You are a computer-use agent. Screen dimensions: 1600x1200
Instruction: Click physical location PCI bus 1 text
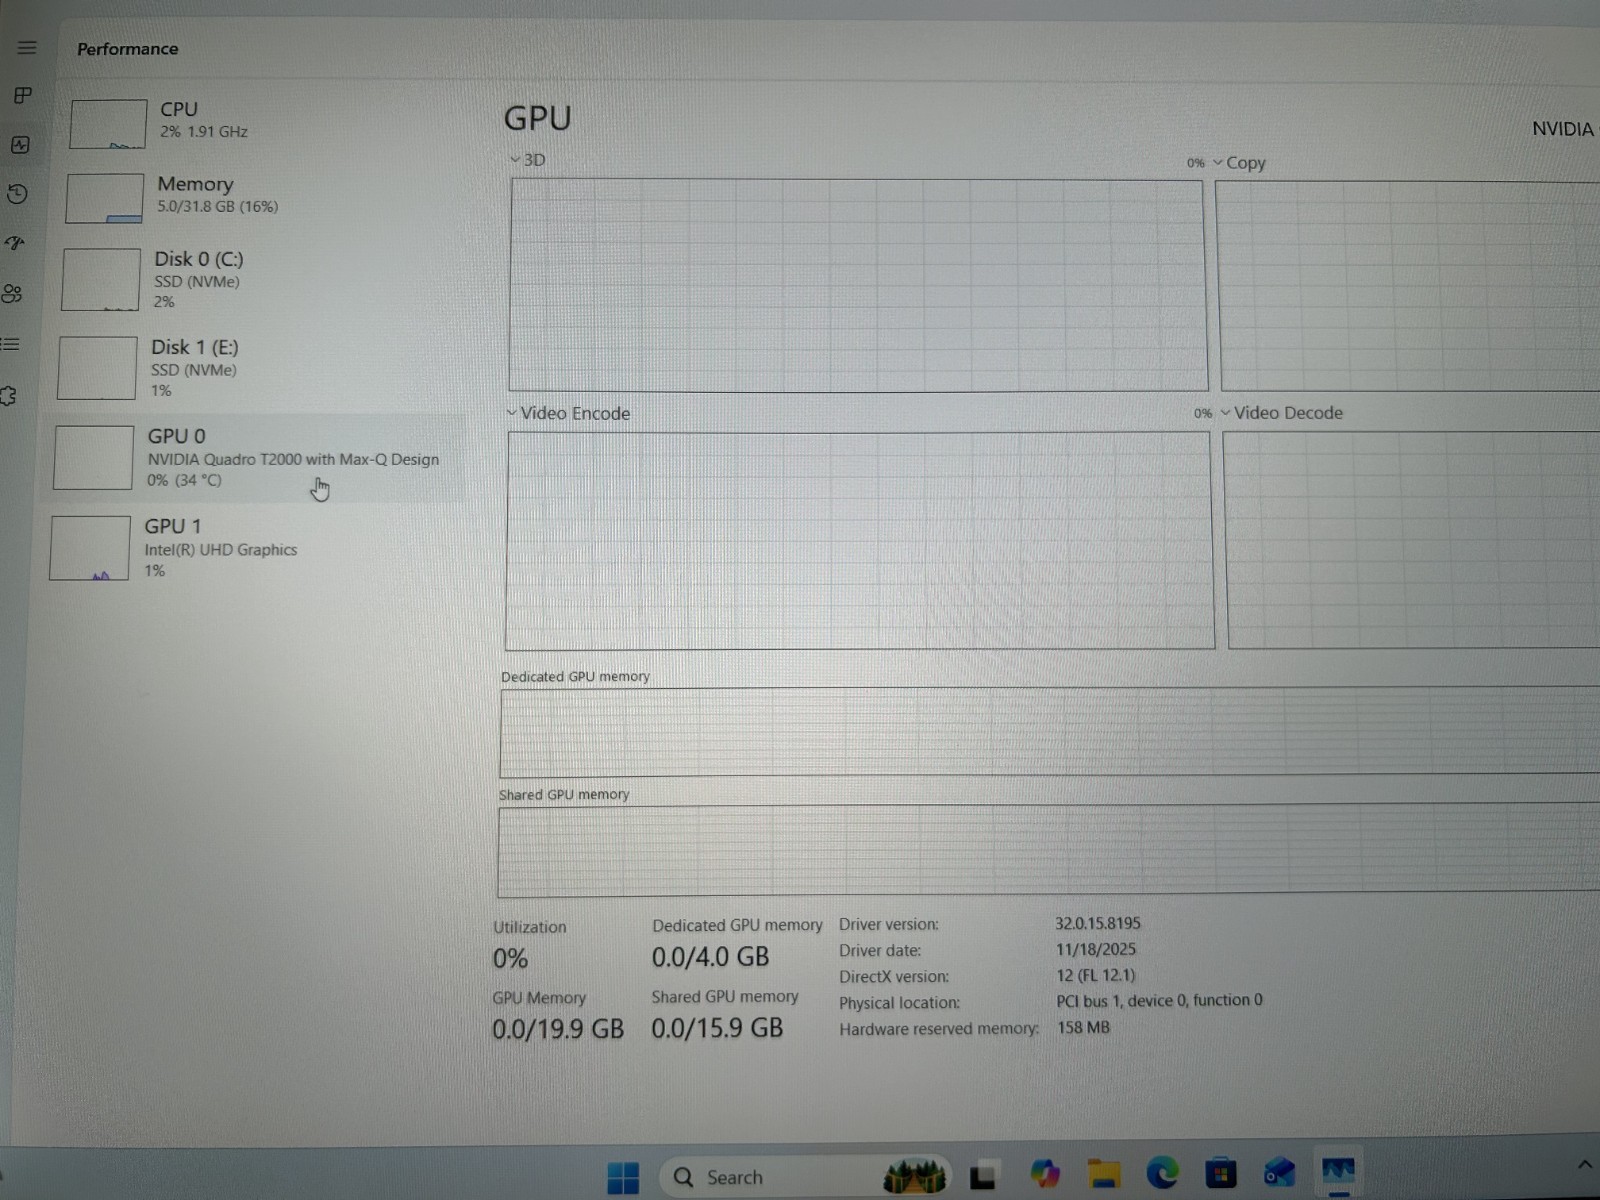(1159, 1000)
